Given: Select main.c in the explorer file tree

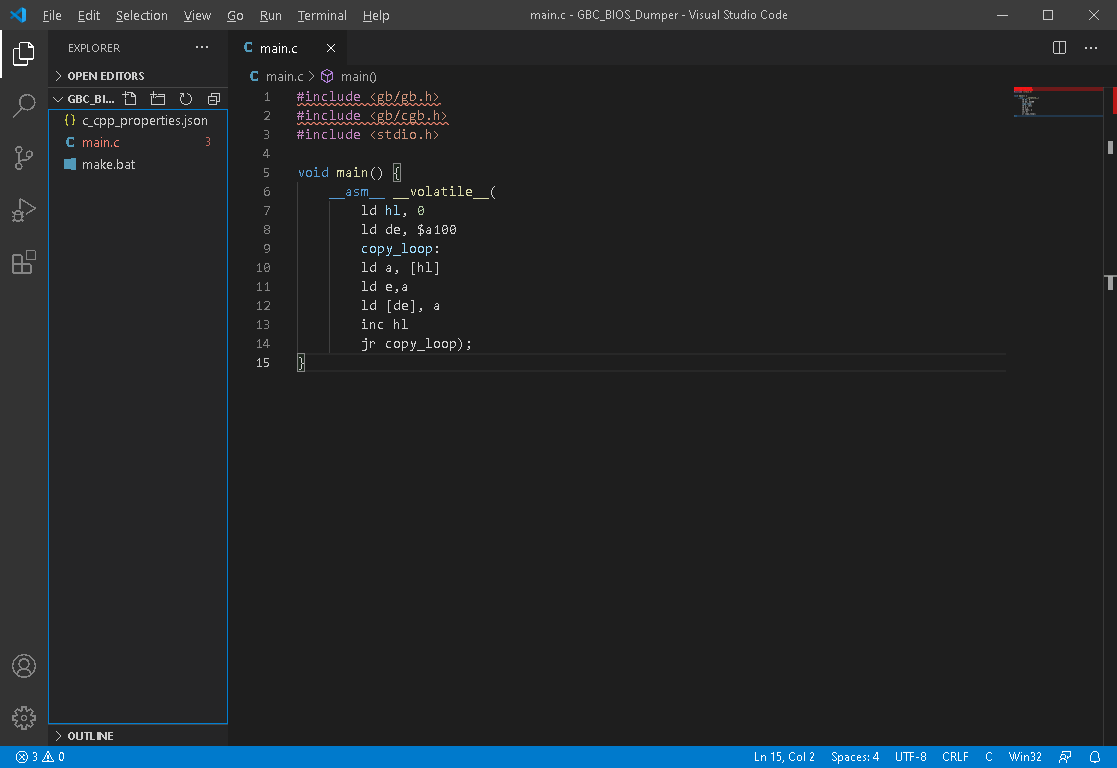Looking at the screenshot, I should tap(137, 142).
